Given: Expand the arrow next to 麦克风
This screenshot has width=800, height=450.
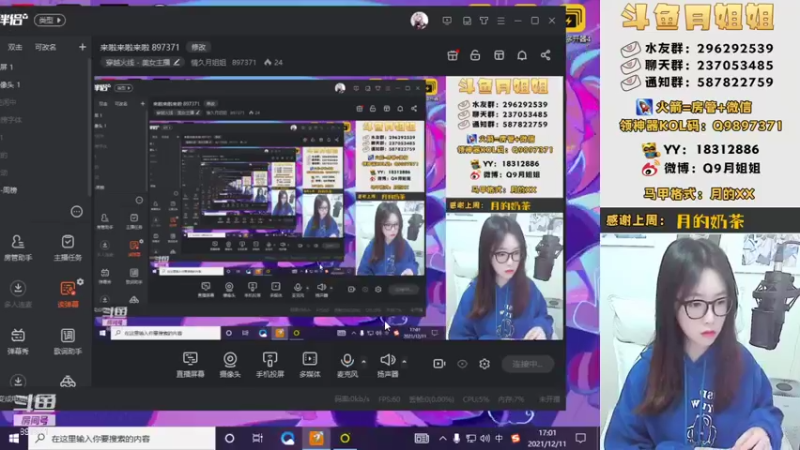Looking at the screenshot, I should click(x=364, y=362).
